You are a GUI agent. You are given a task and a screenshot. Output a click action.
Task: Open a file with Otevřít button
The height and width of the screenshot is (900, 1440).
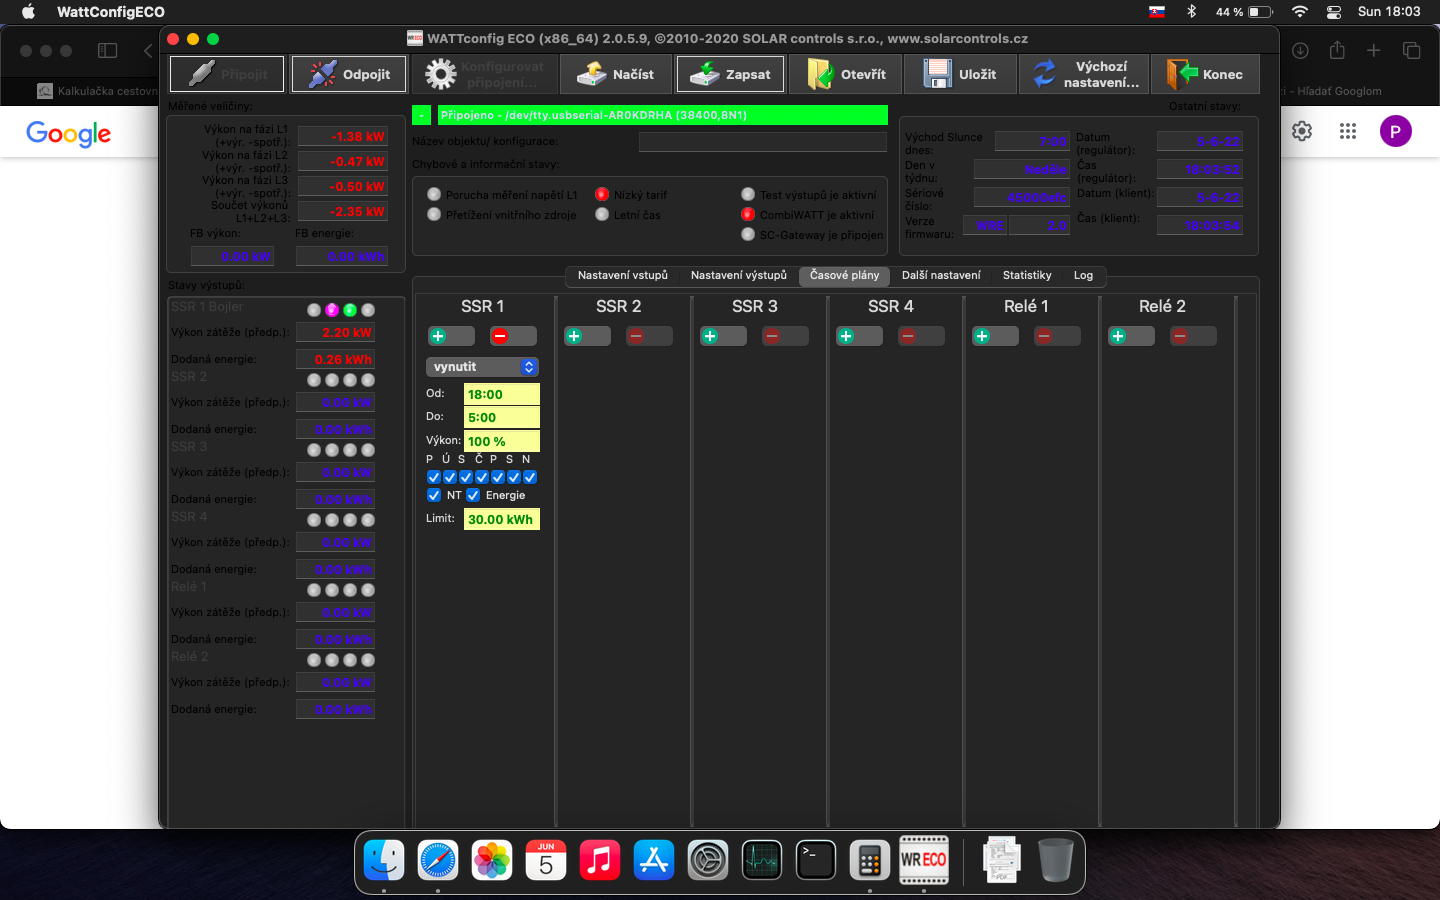(846, 74)
